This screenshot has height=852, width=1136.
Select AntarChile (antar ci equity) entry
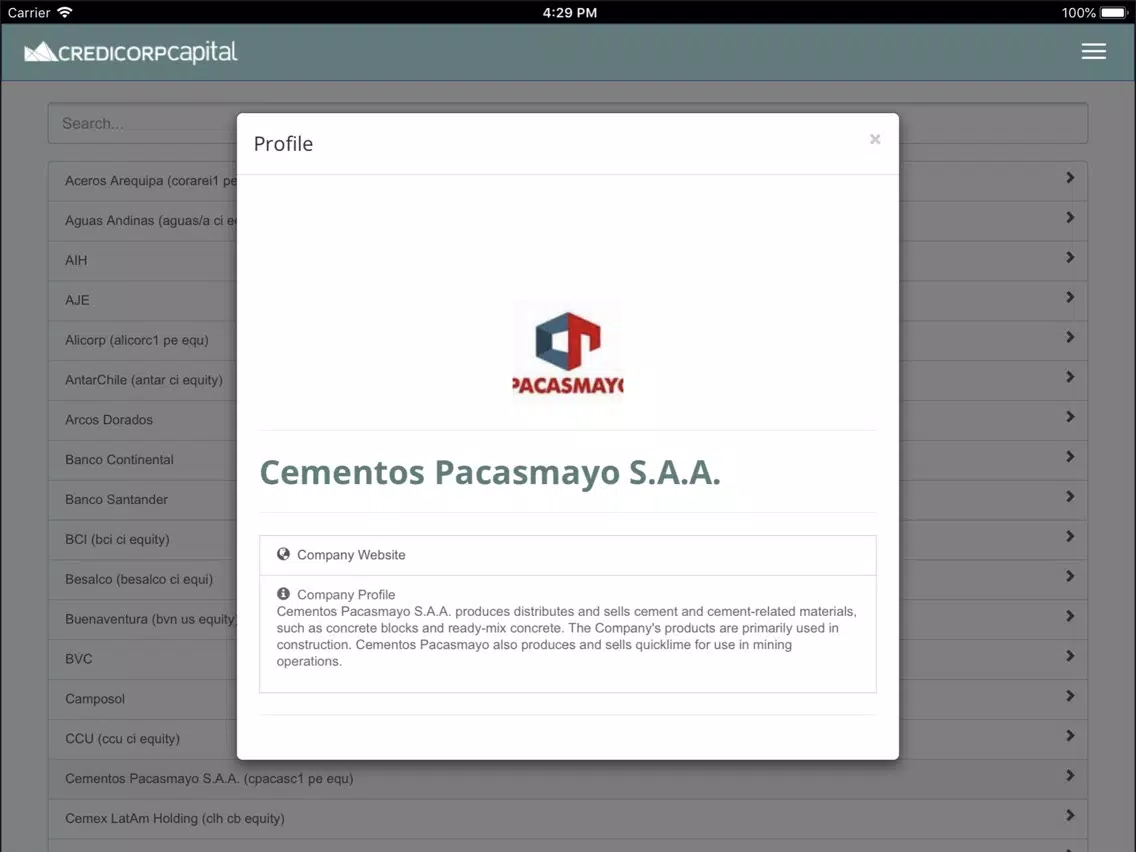143,380
